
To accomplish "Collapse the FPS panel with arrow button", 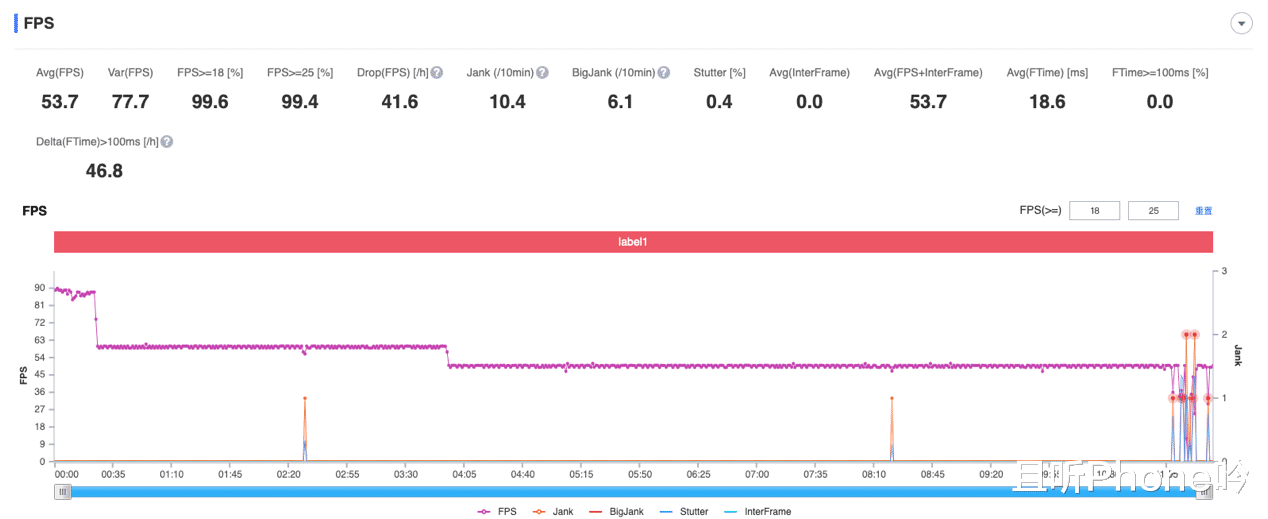I will pos(1241,23).
